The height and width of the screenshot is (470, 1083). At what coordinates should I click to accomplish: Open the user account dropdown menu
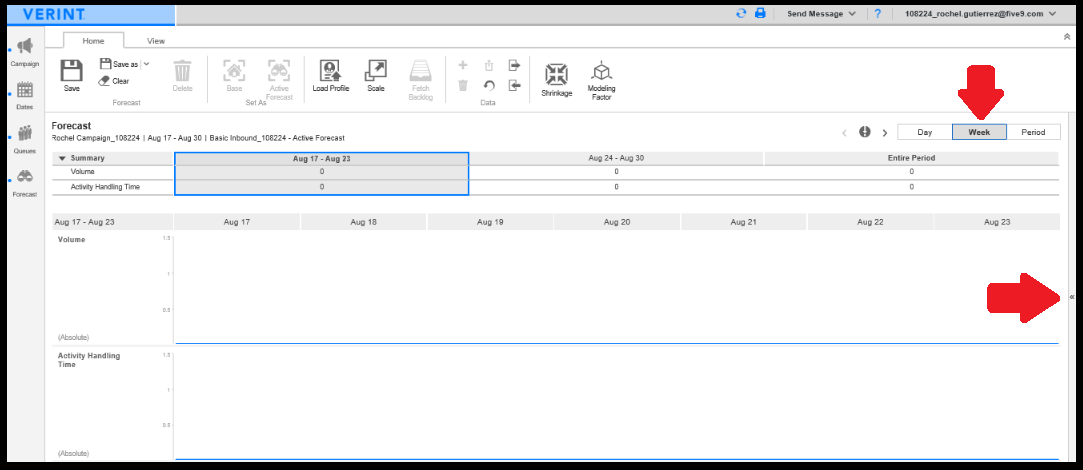(980, 13)
